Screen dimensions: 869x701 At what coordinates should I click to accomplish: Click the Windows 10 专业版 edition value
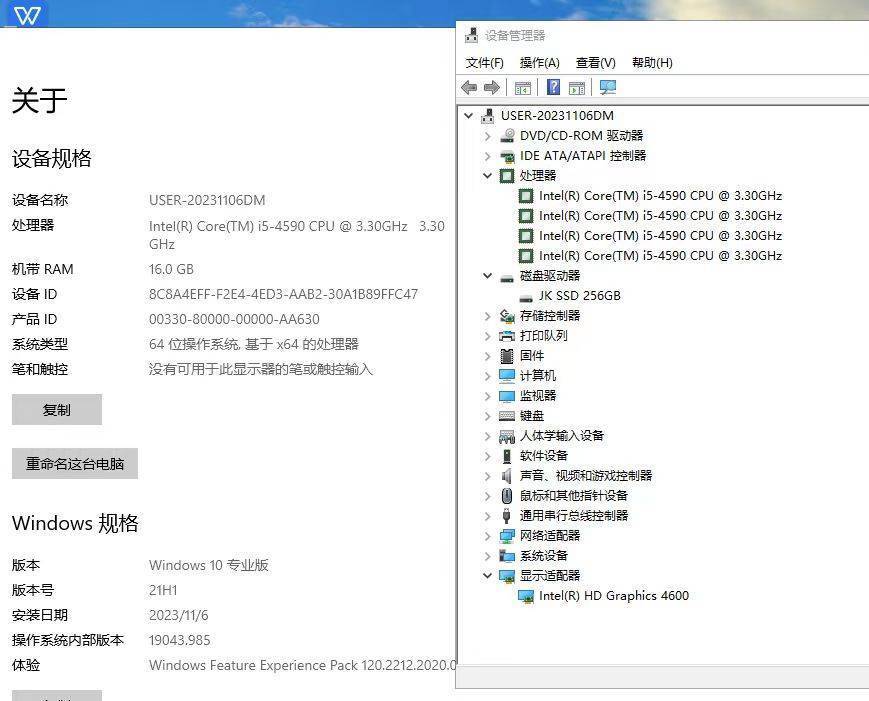(x=209, y=565)
